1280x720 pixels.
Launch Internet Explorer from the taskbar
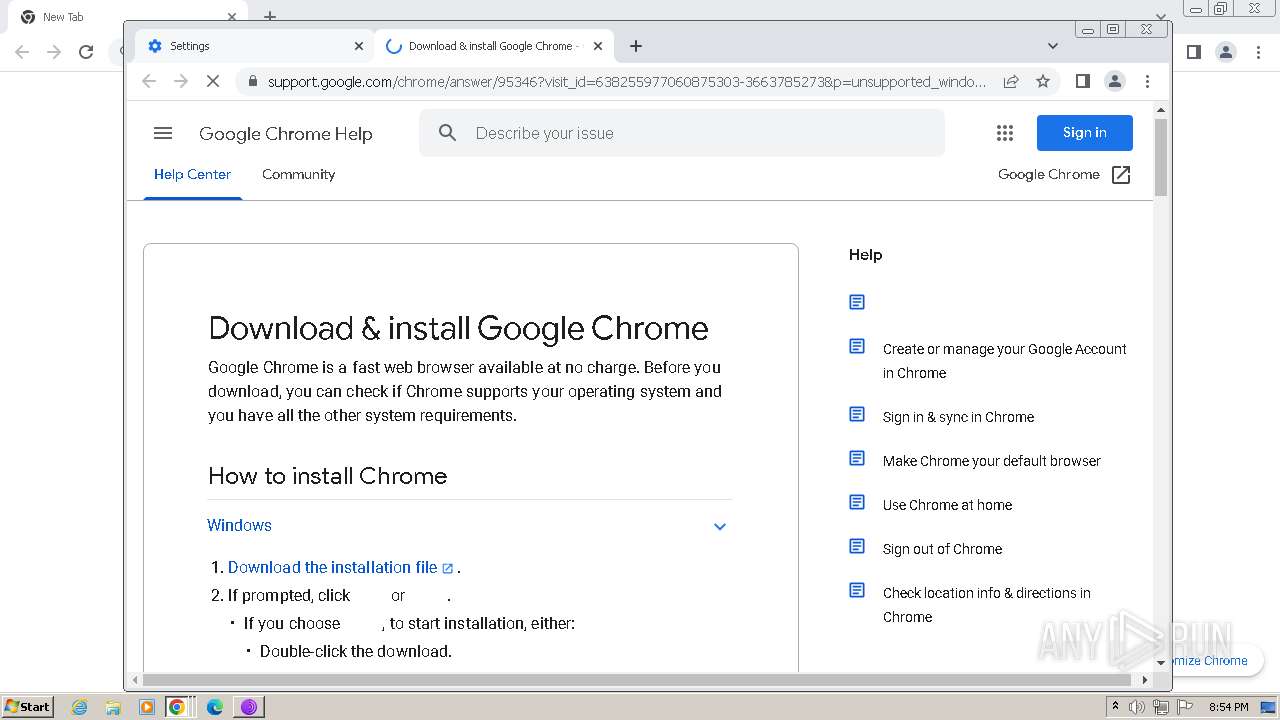(79, 707)
